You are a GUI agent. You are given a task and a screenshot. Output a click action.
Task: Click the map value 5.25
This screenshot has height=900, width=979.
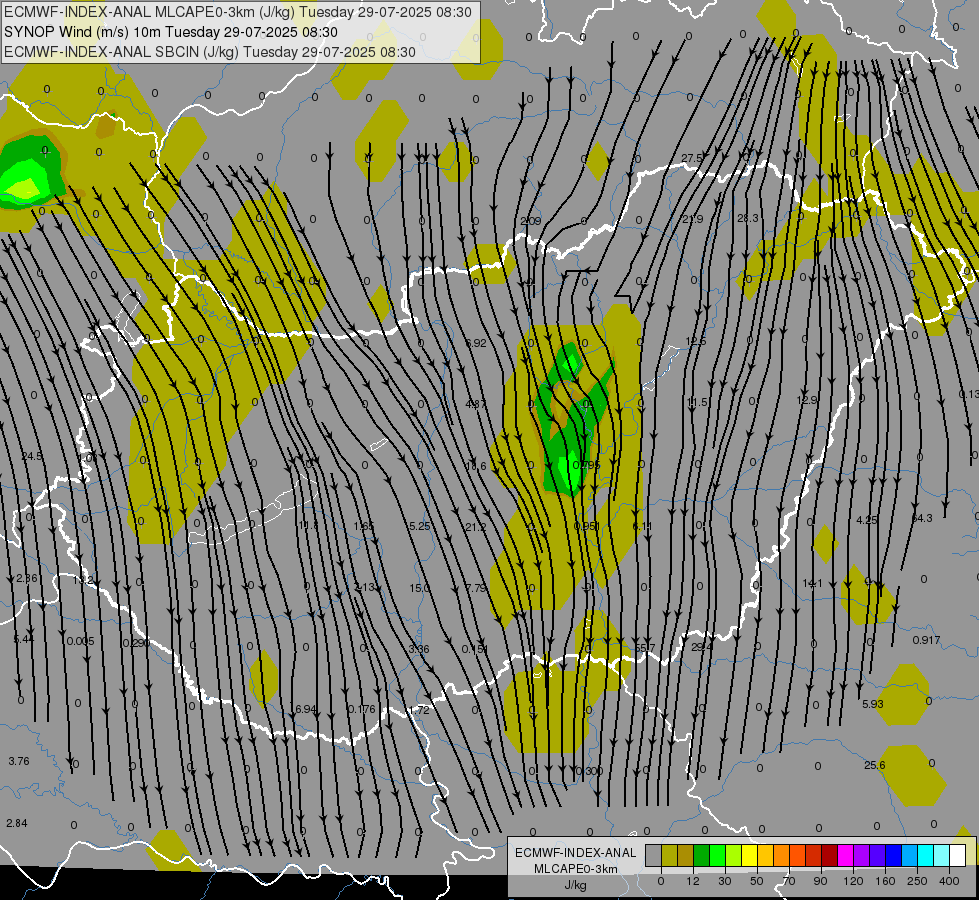click(420, 527)
